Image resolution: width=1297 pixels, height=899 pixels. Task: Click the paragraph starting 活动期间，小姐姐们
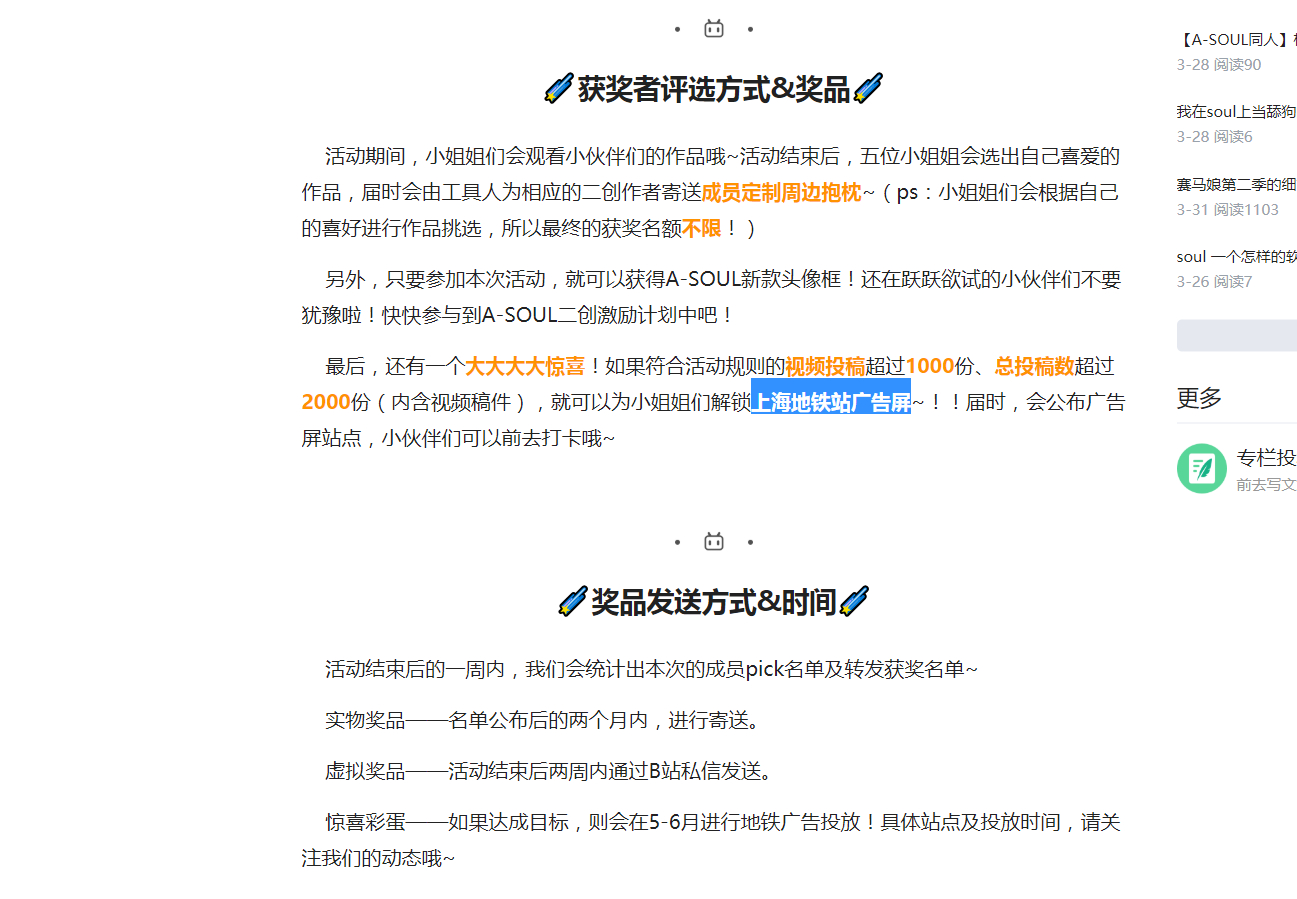(x=712, y=192)
